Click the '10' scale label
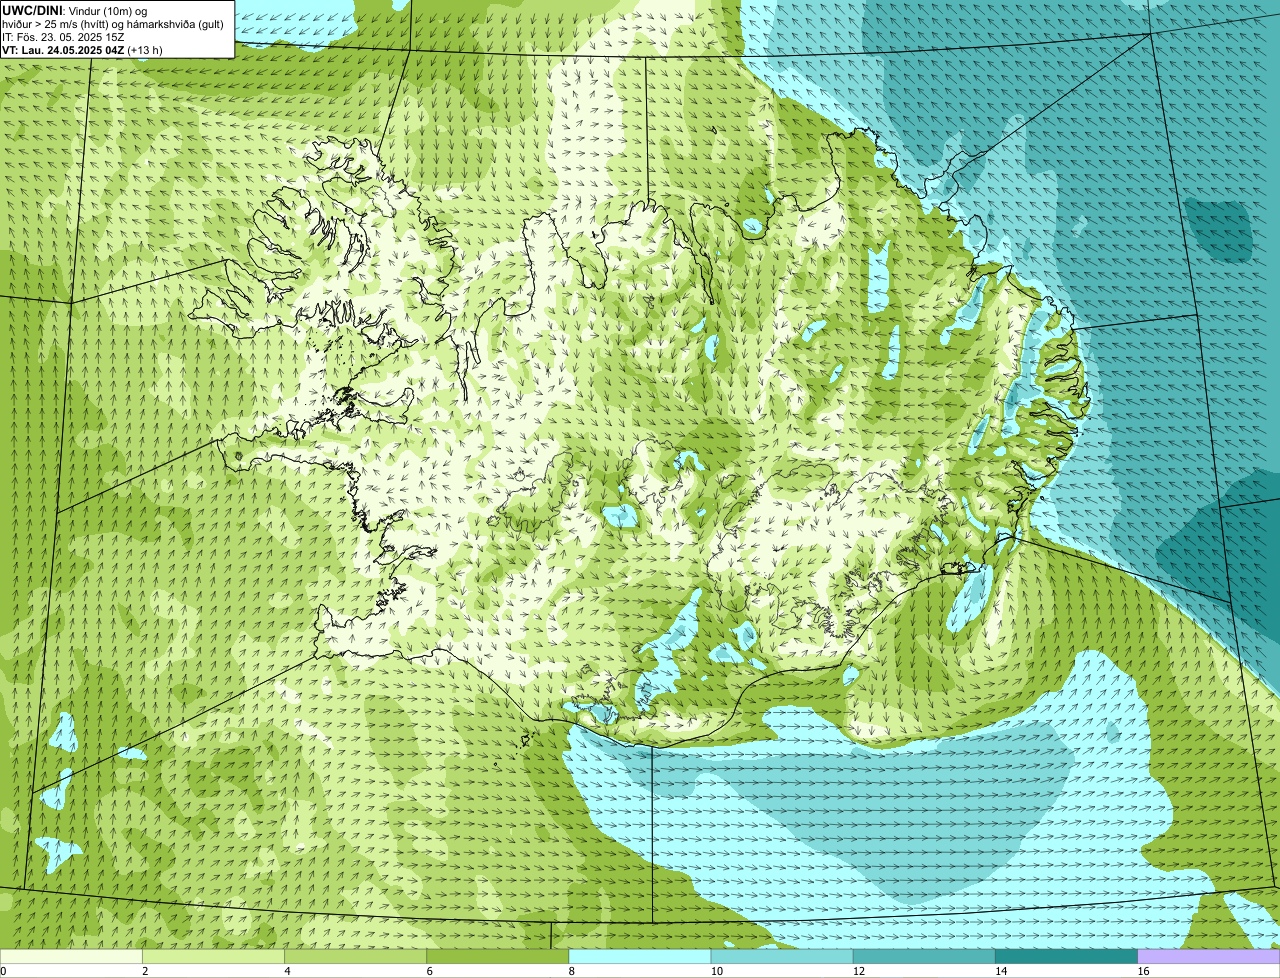The width and height of the screenshot is (1280, 978). coord(716,971)
